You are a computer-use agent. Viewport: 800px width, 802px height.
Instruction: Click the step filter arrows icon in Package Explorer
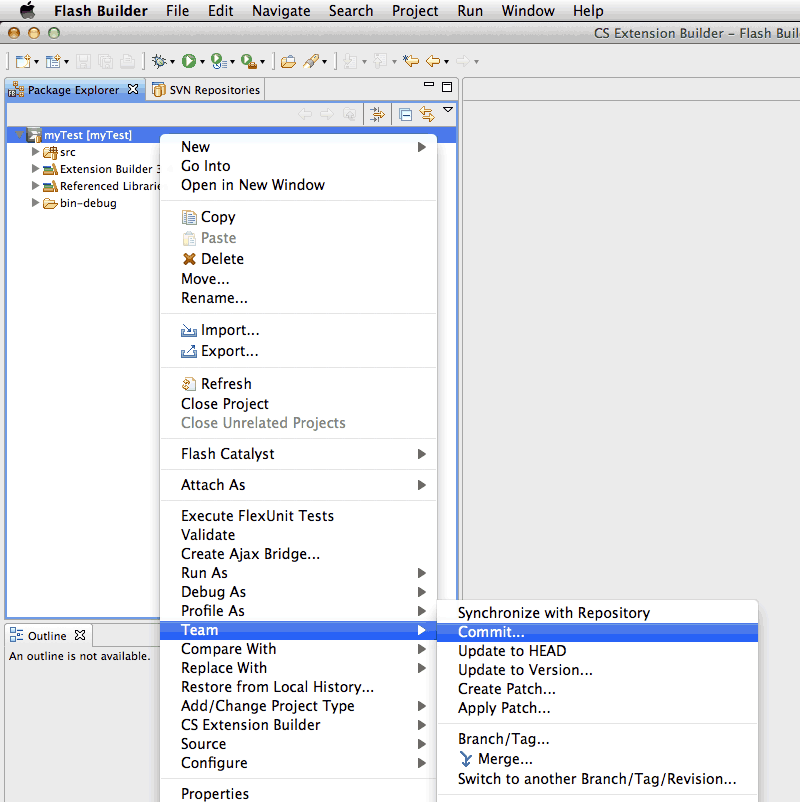coord(377,115)
